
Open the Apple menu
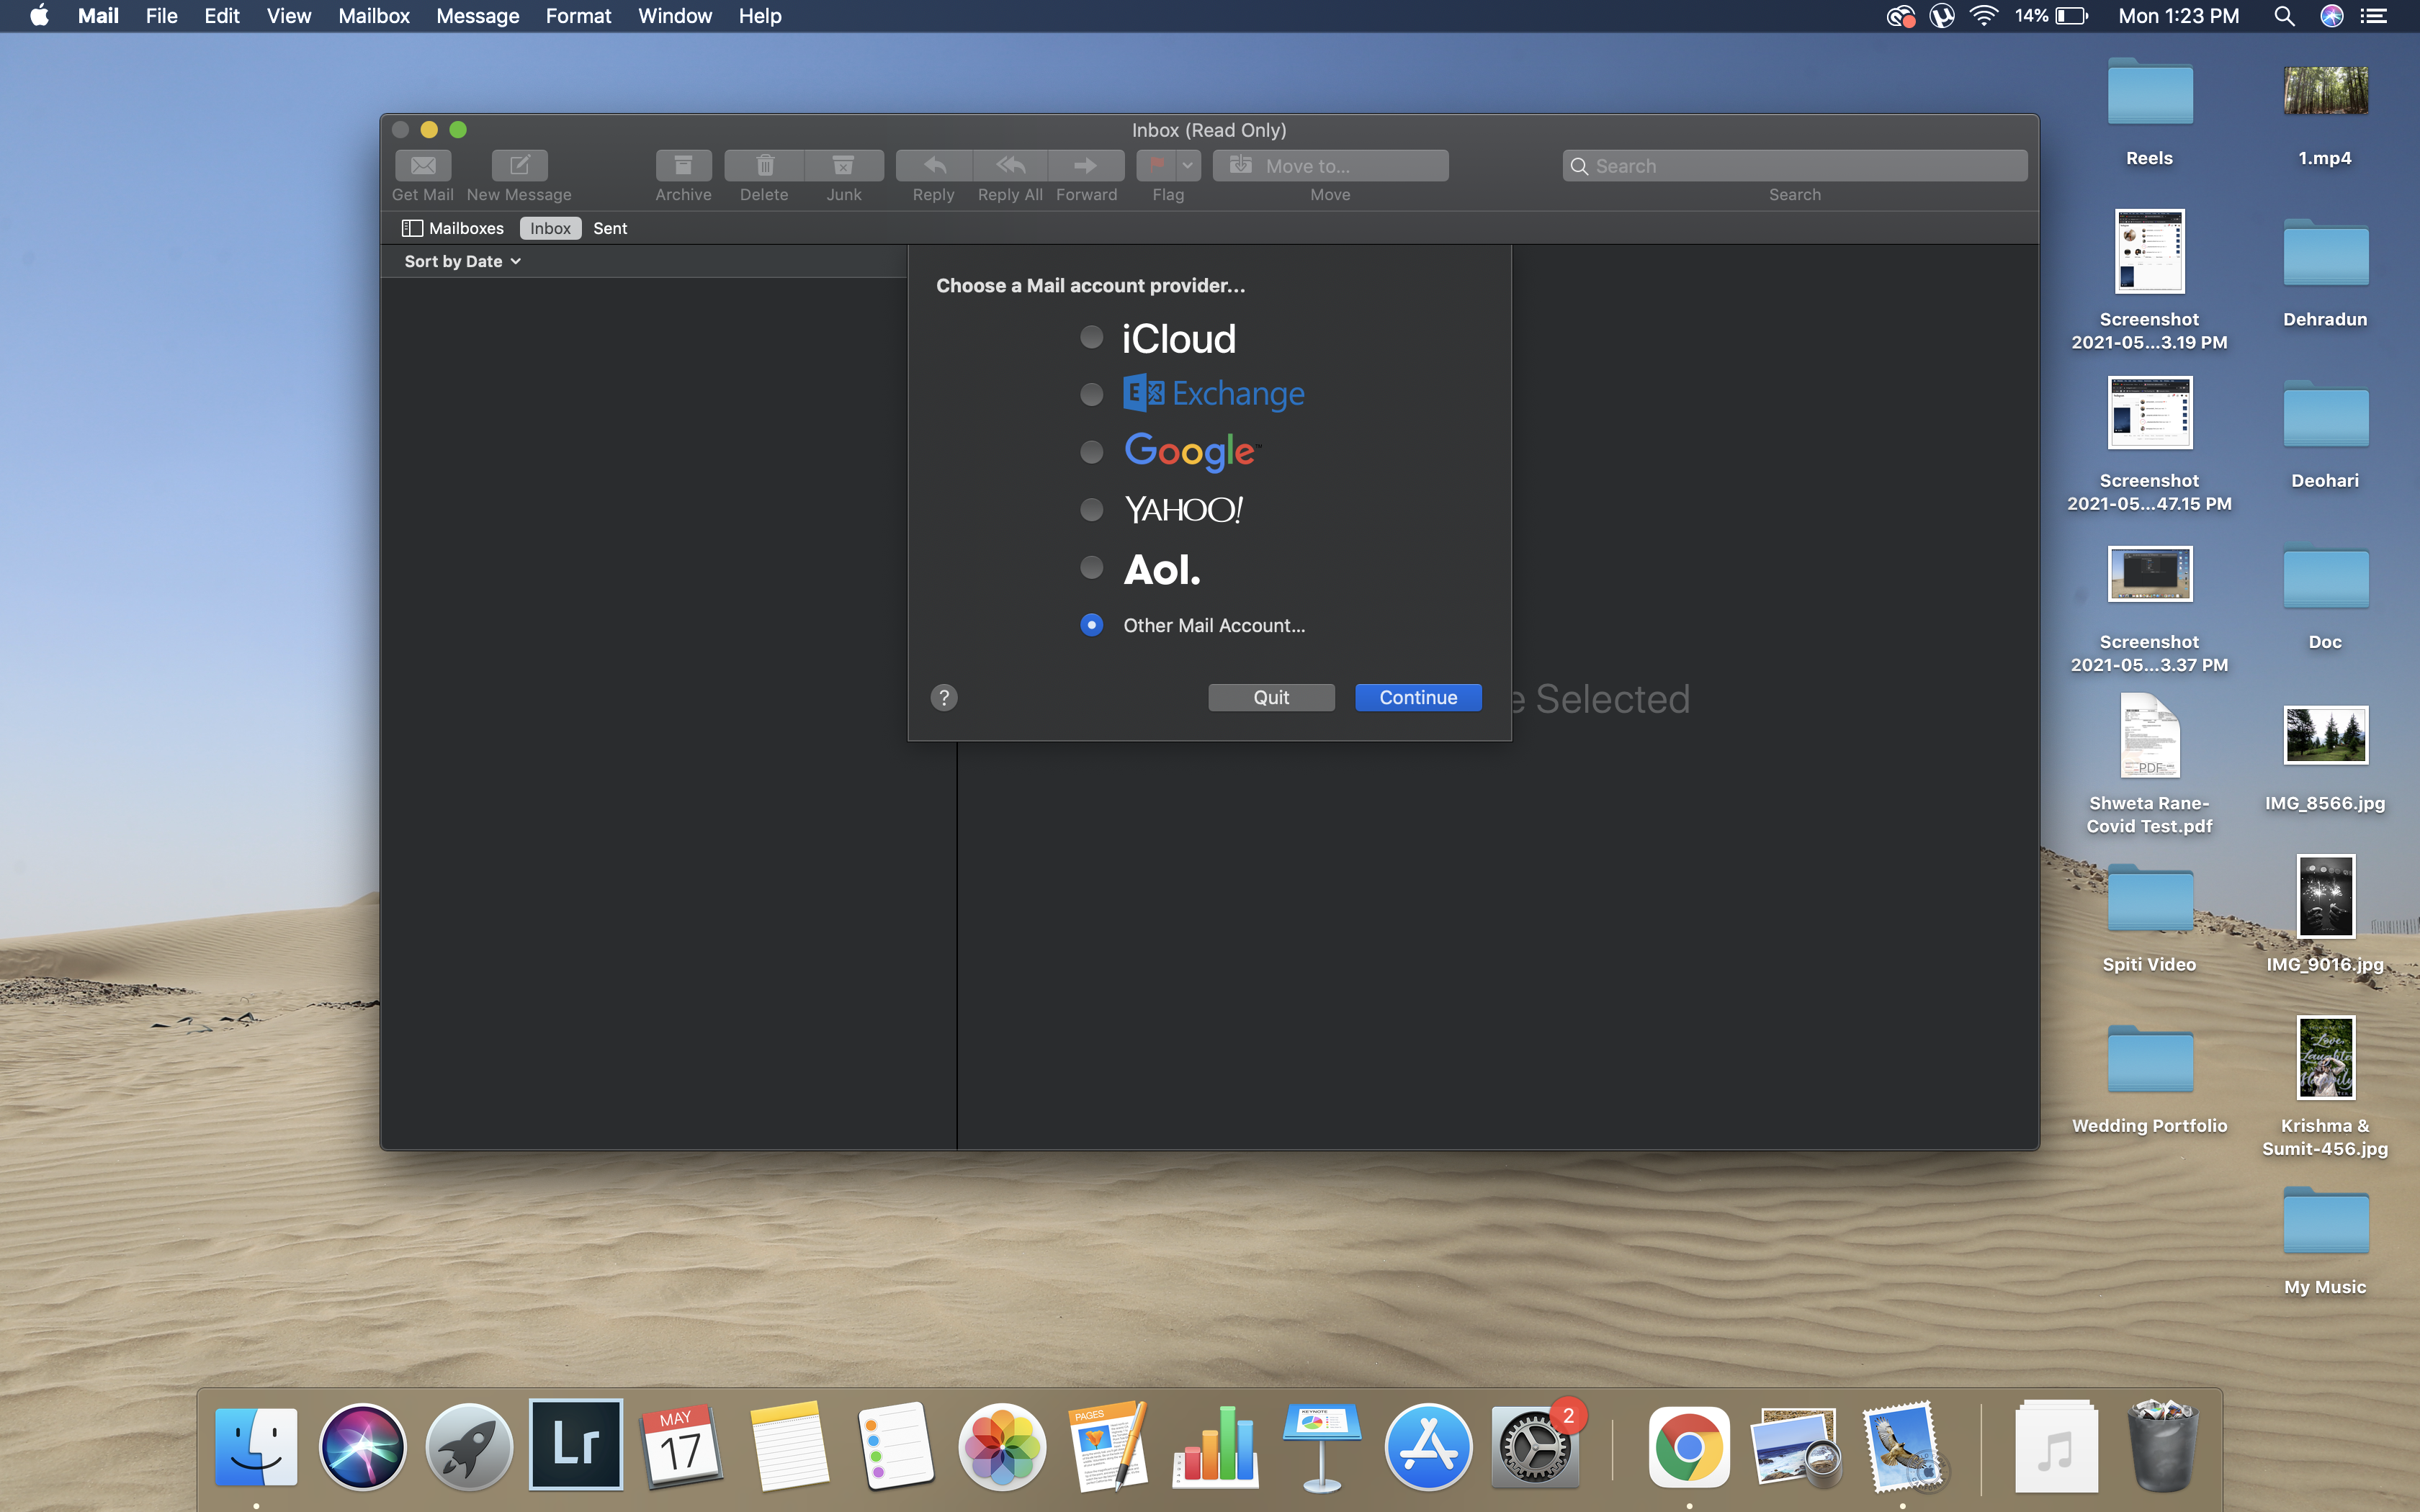point(39,16)
